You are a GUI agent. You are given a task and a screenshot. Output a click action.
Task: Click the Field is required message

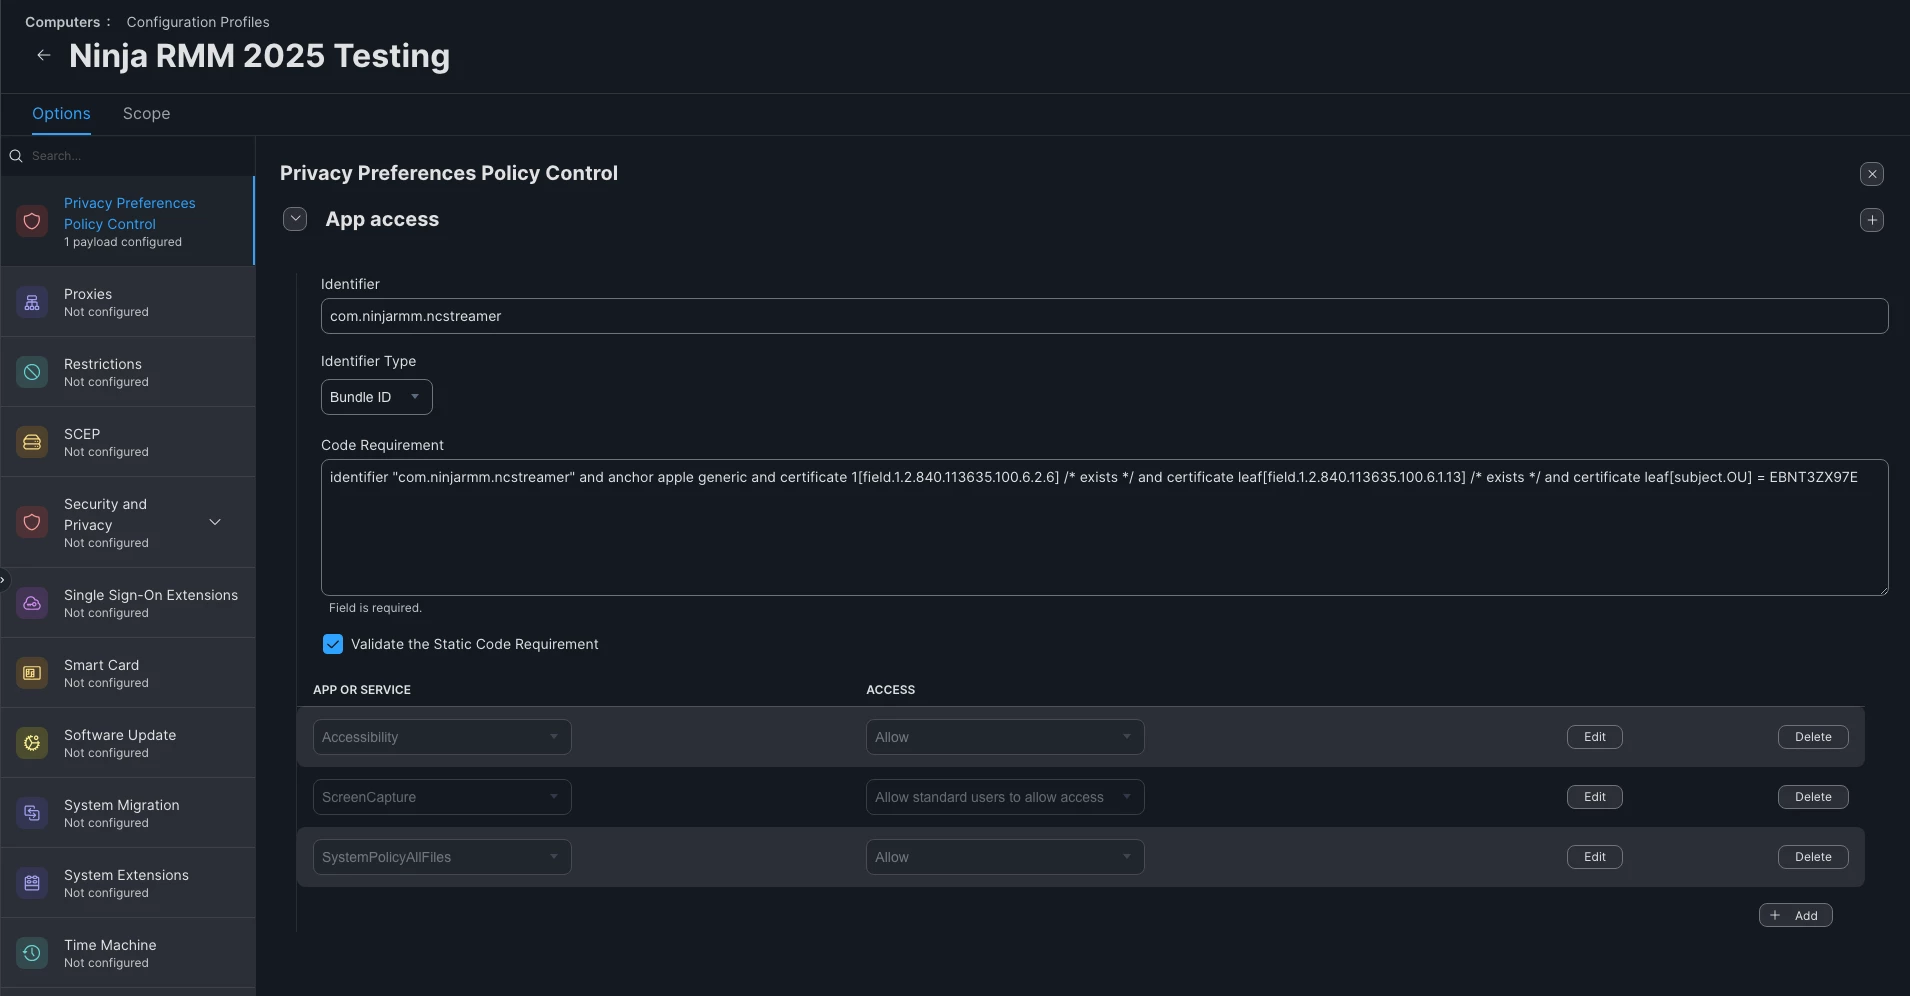click(x=375, y=608)
